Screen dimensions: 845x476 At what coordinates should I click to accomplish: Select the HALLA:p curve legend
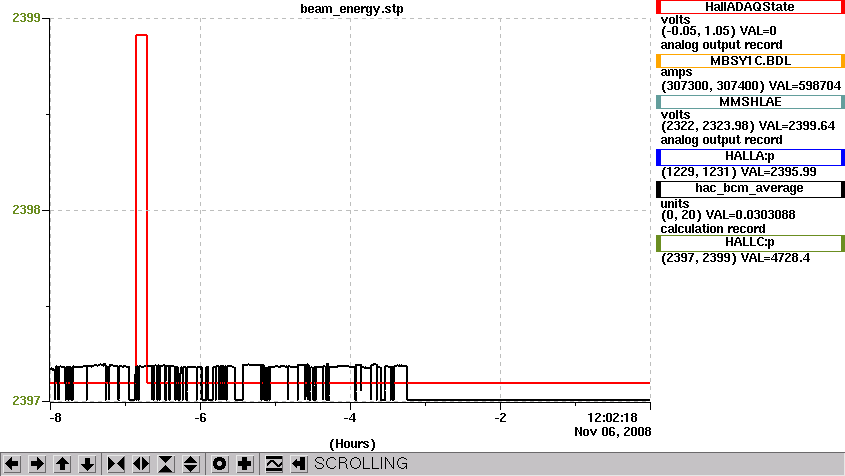pyautogui.click(x=750, y=156)
